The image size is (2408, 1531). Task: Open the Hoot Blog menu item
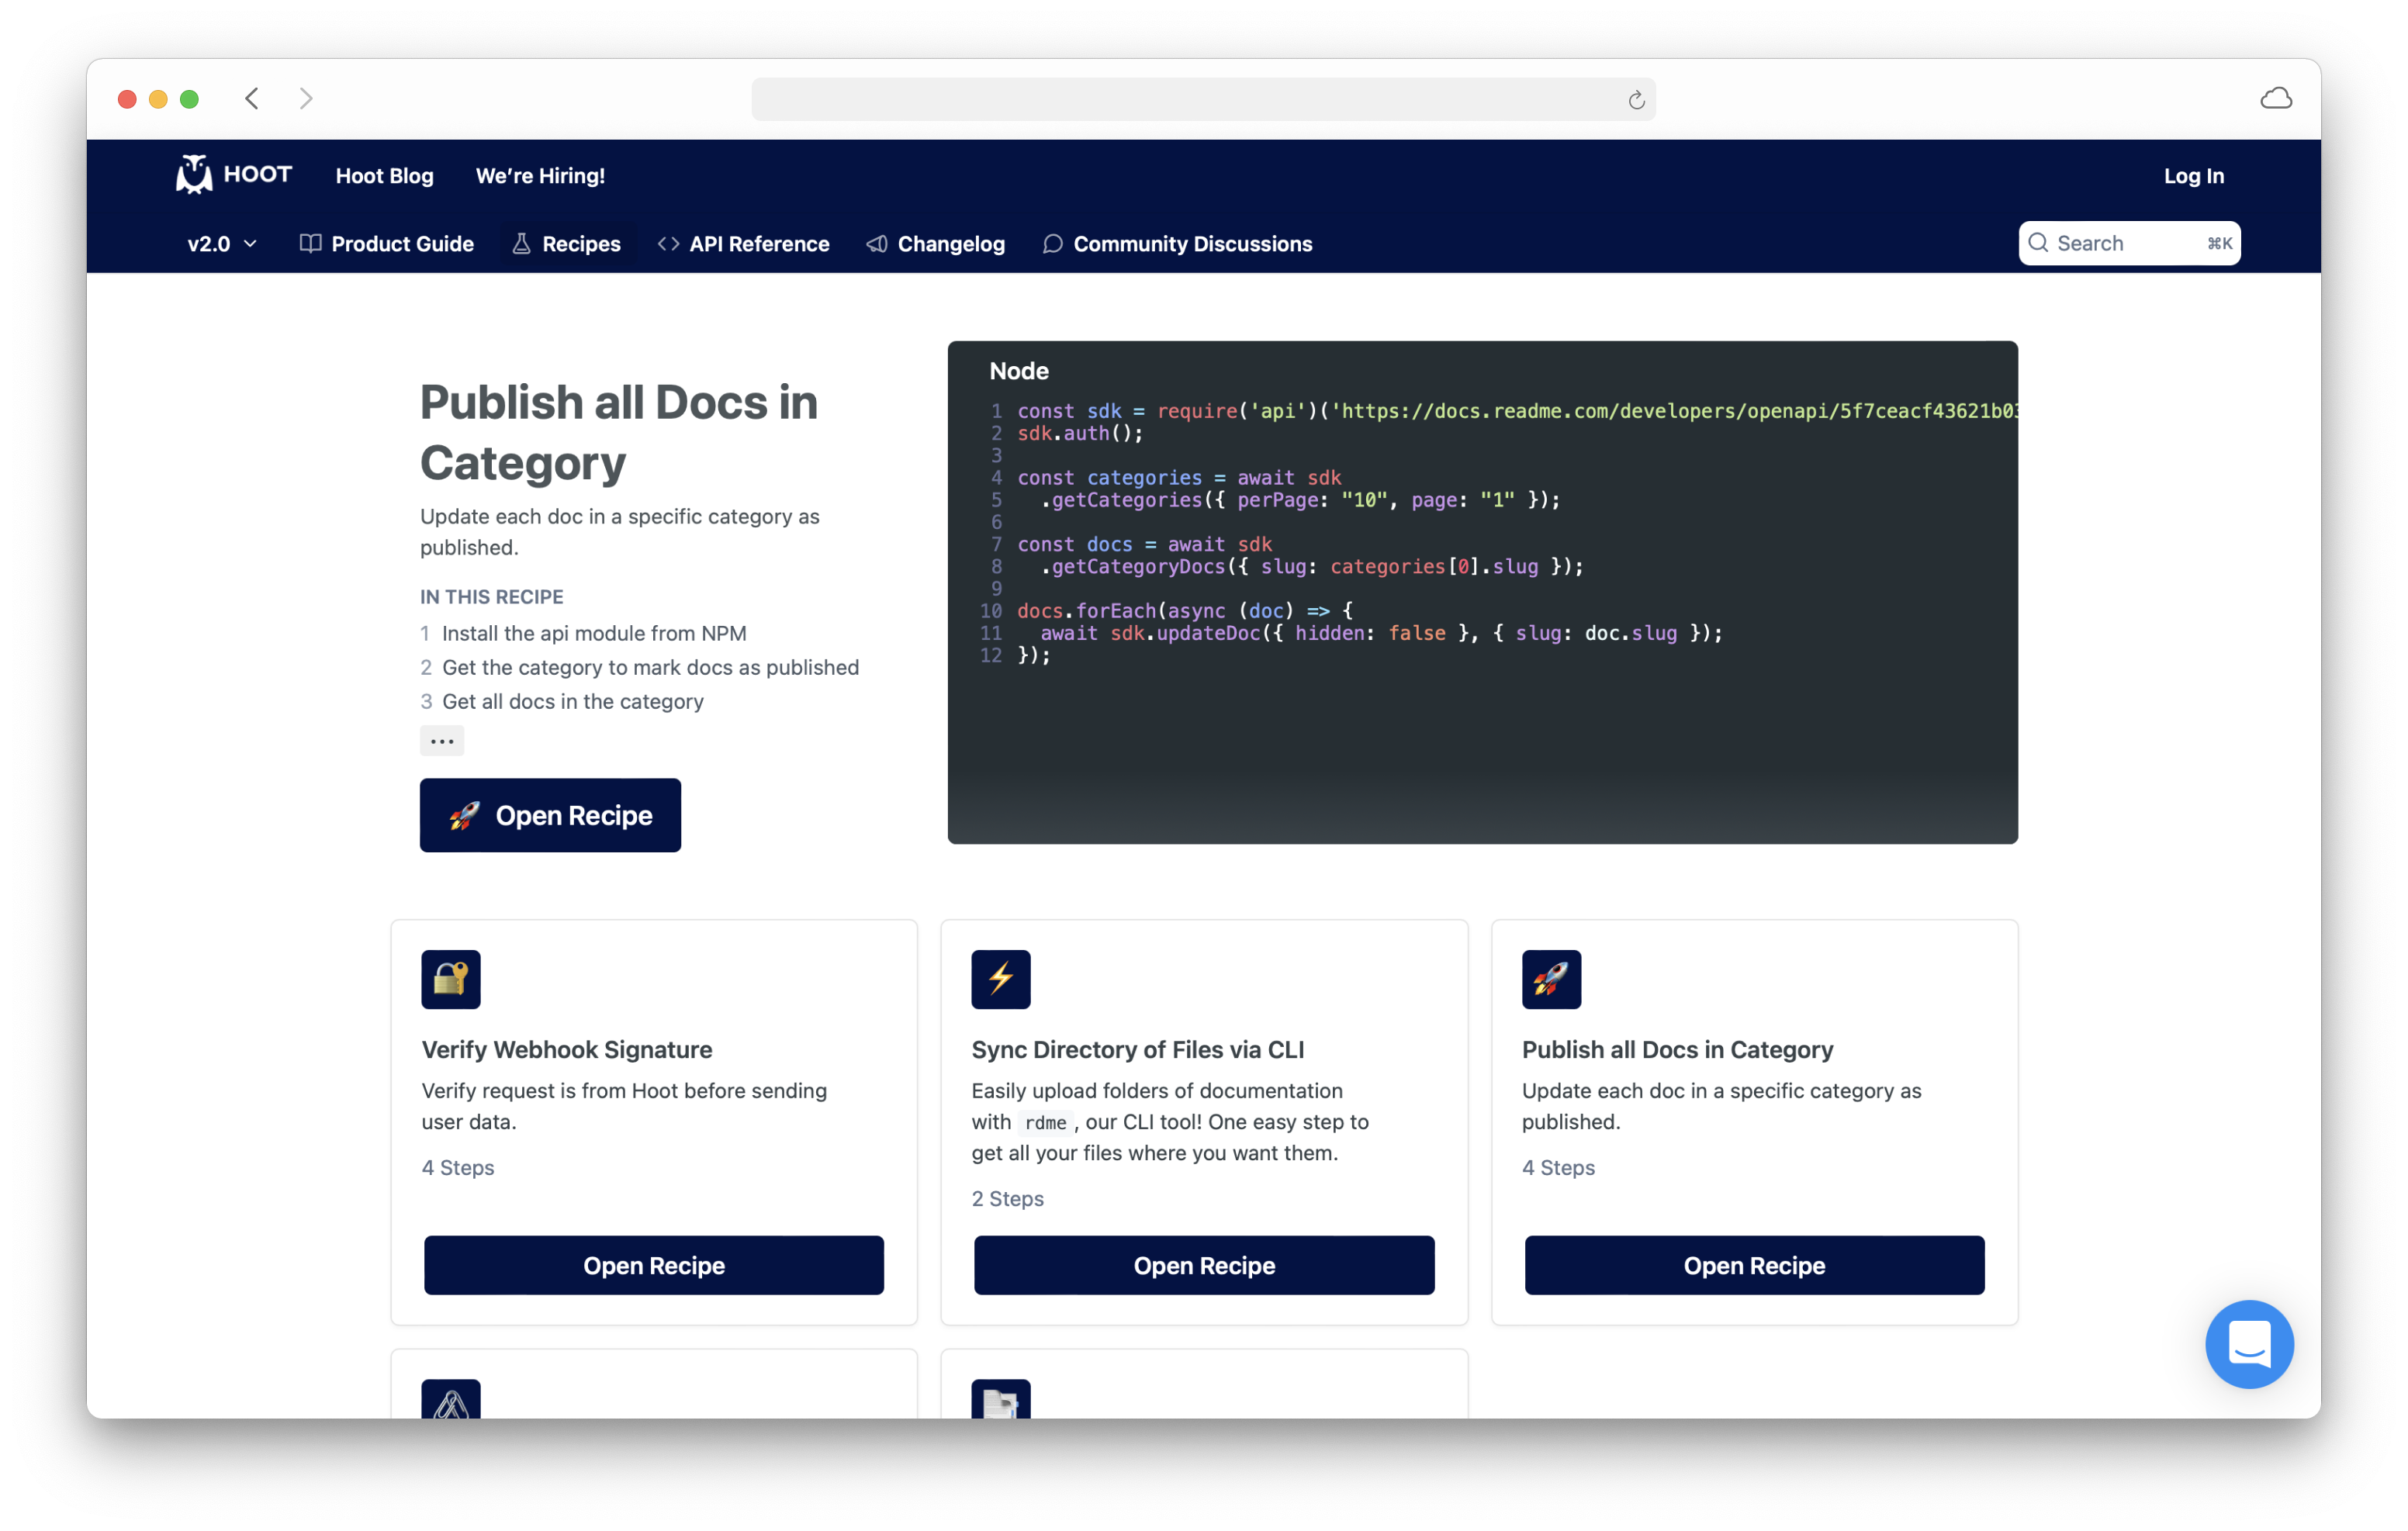[384, 175]
